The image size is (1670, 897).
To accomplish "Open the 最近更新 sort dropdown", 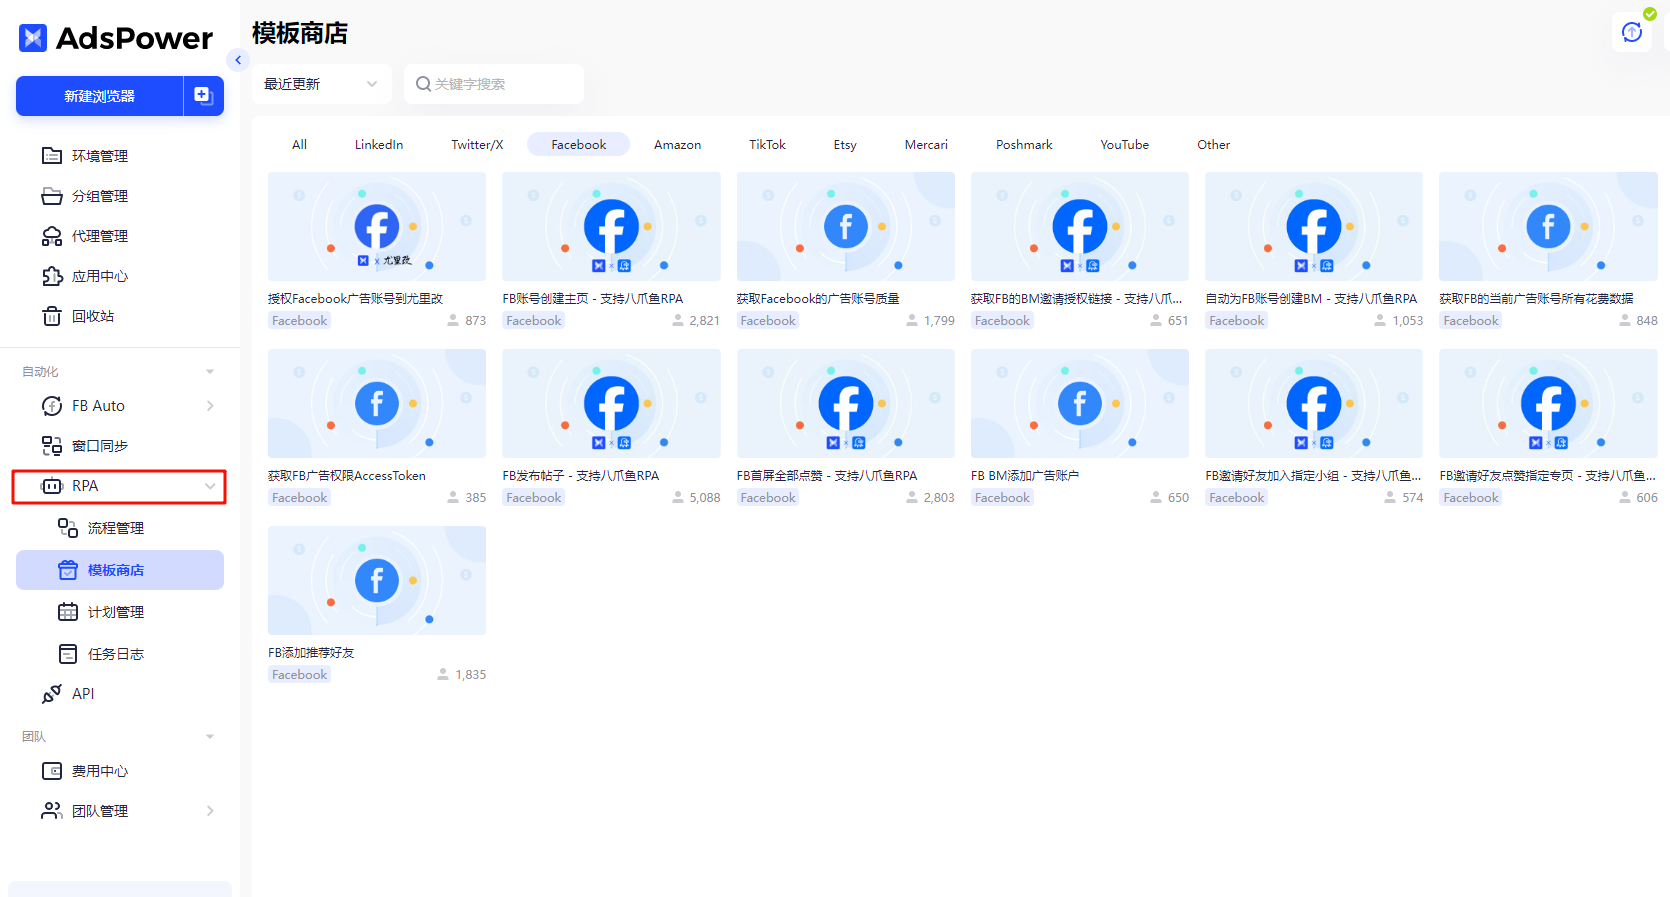I will point(321,84).
